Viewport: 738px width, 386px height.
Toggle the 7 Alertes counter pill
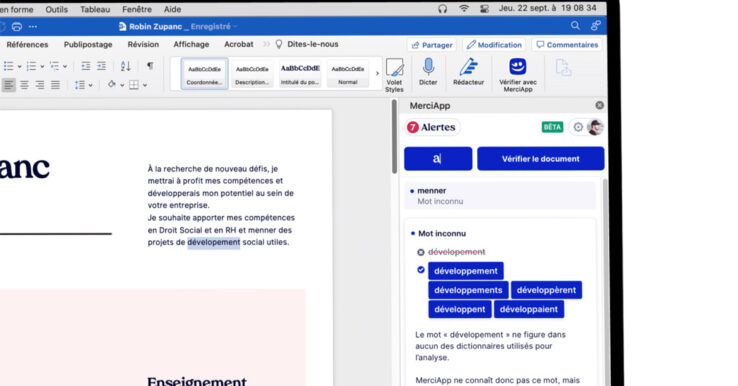click(x=432, y=127)
